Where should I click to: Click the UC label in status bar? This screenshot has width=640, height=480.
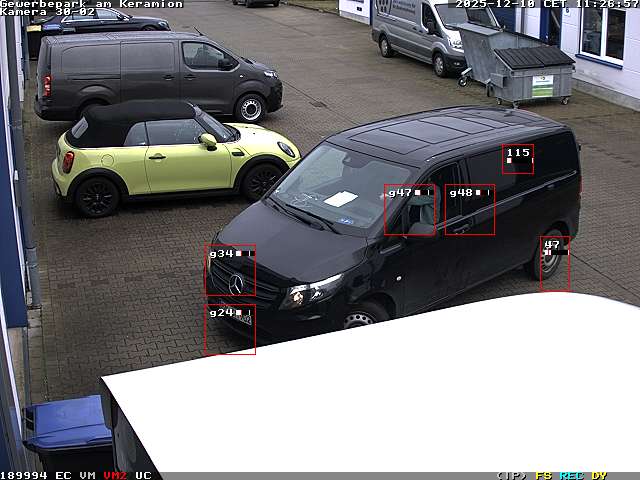pos(143,475)
